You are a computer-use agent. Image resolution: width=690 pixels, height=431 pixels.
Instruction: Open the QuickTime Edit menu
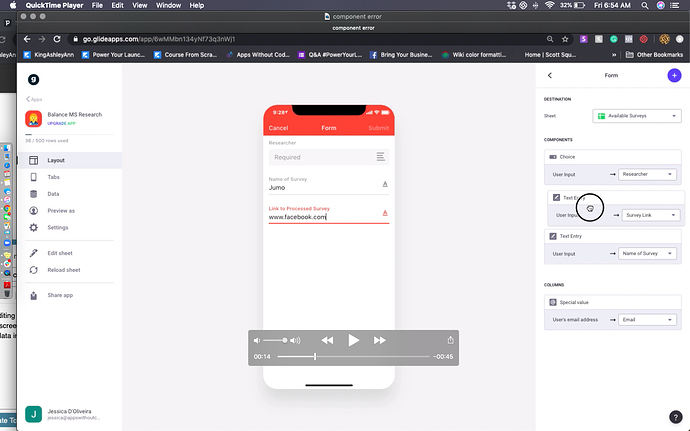coord(117,5)
